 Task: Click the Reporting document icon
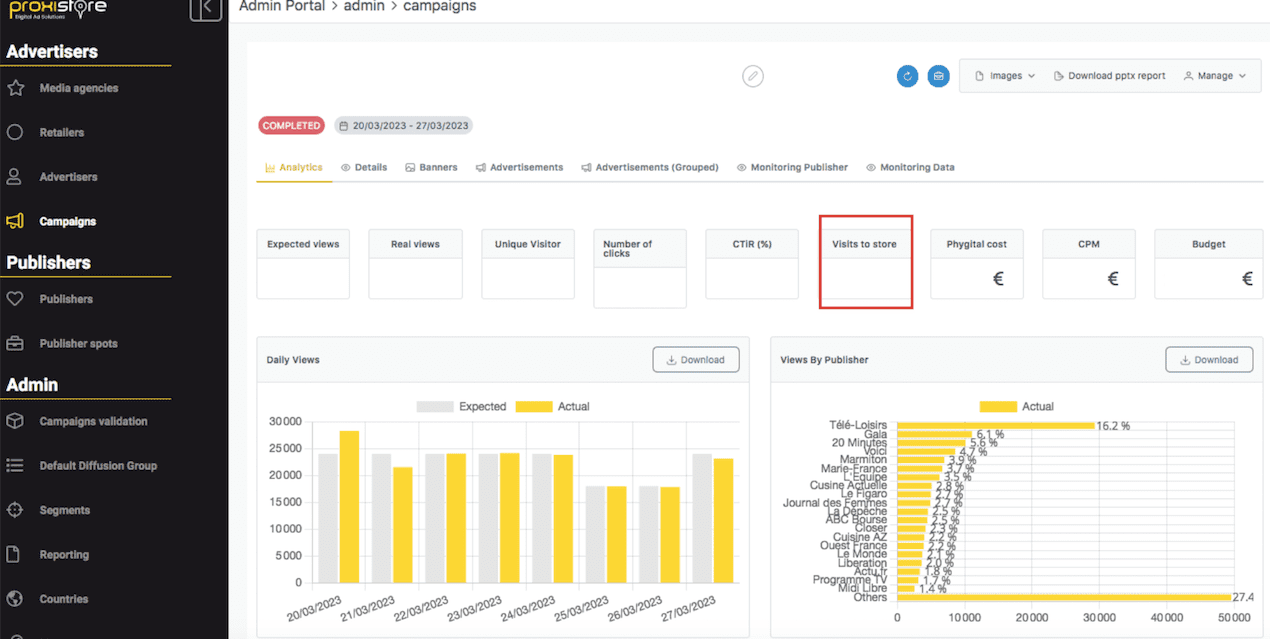coord(15,554)
